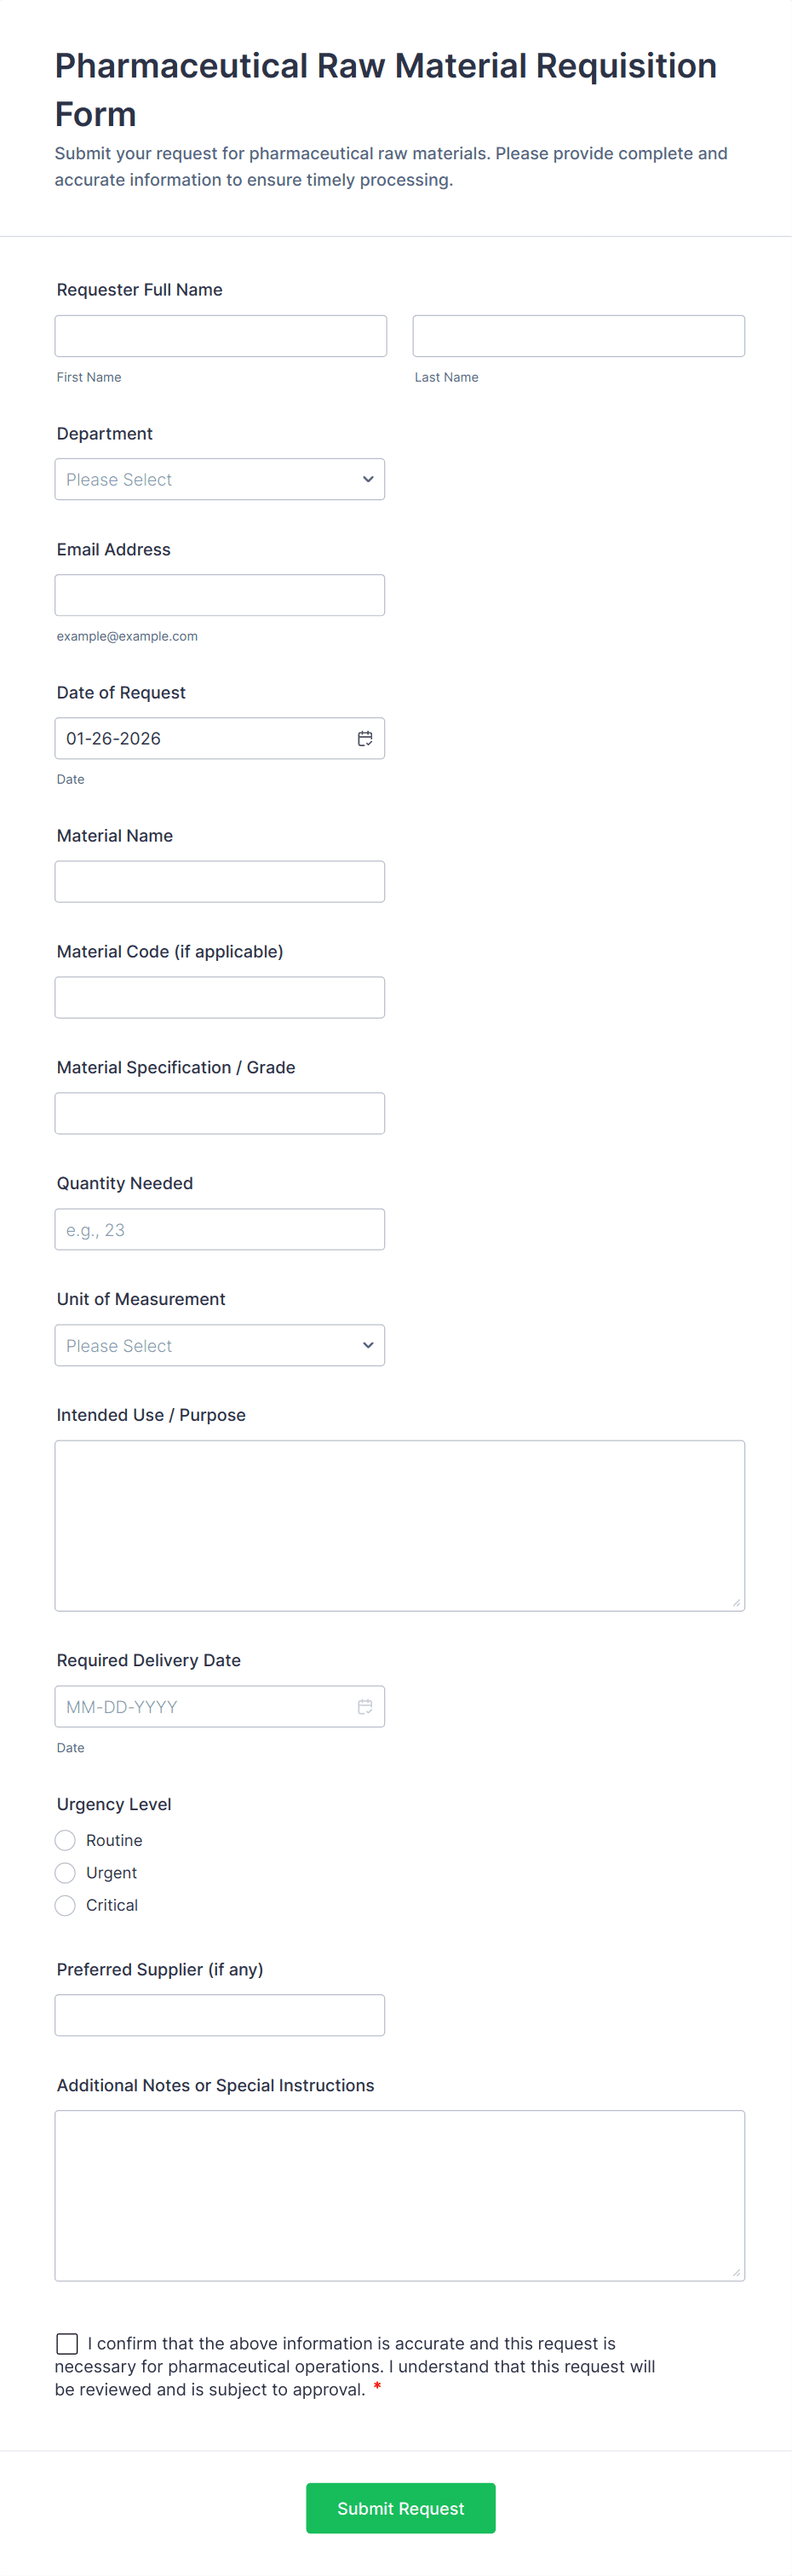Open the Department dropdown
This screenshot has height=2576, width=792.
point(220,479)
